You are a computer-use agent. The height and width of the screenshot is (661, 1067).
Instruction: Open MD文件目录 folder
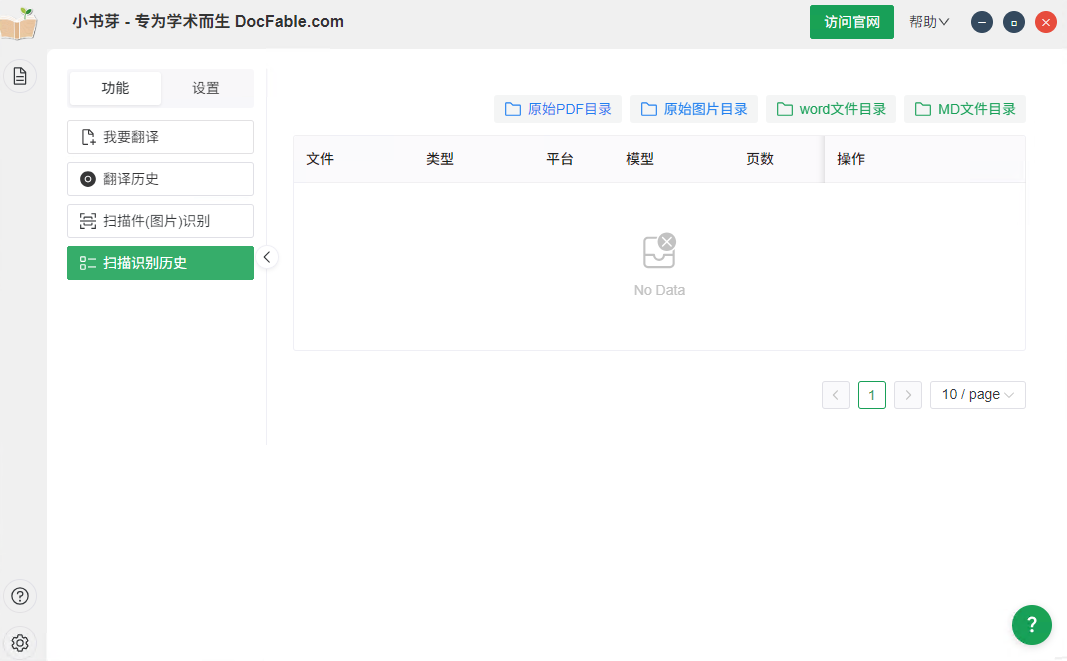965,109
